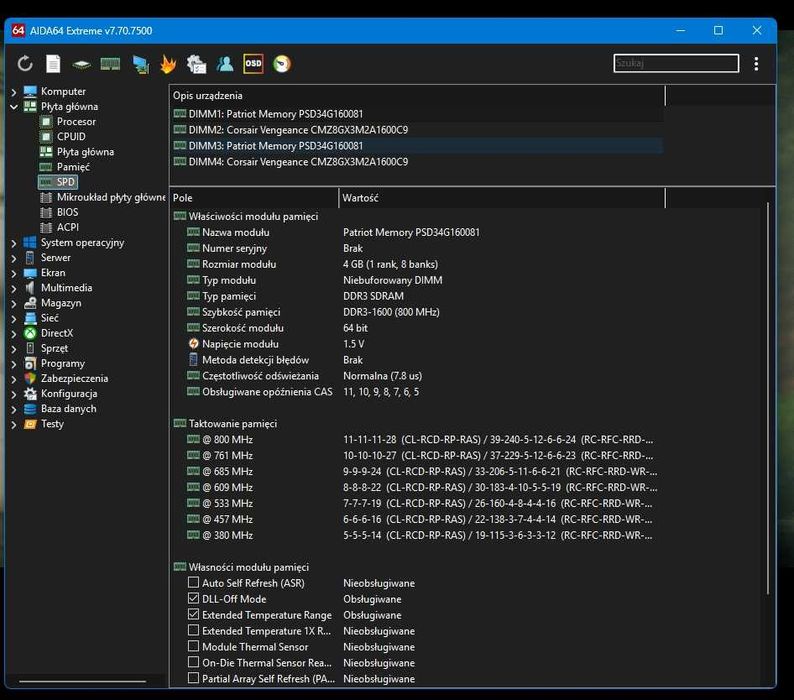Select CPUID in the sidebar tree
Viewport: 794px width, 700px height.
(71, 137)
